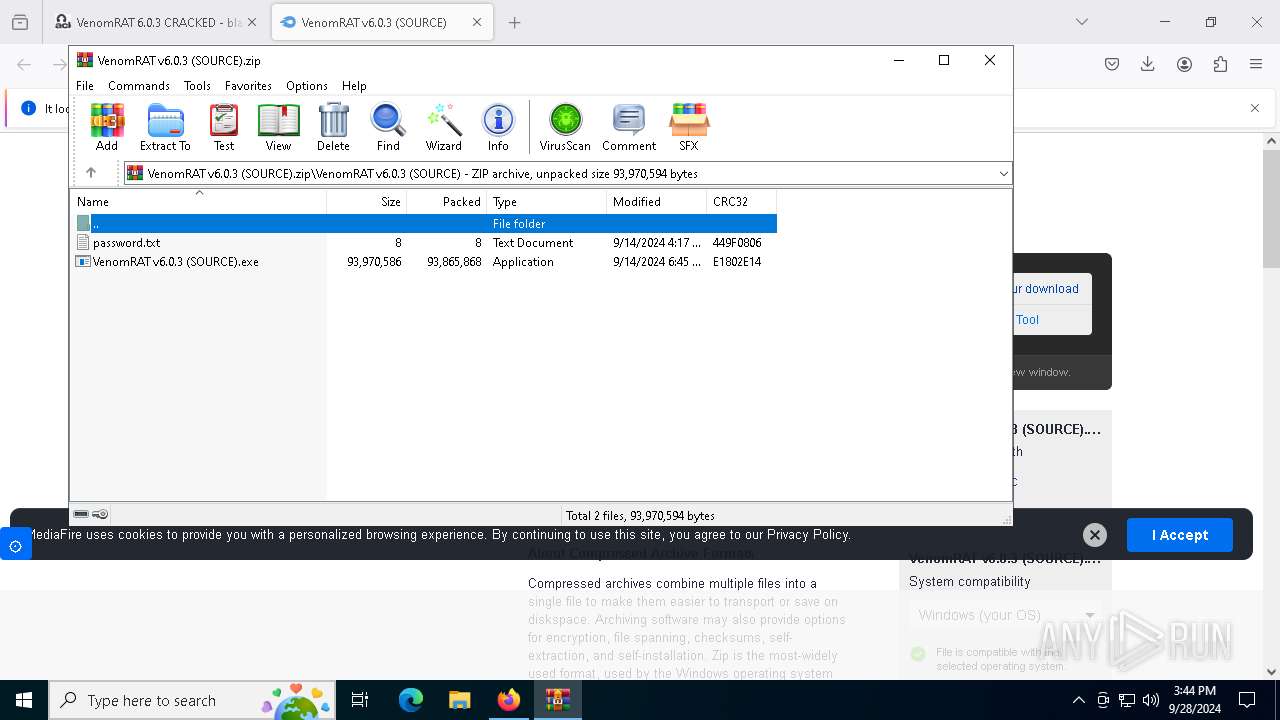Select the password.txt file icon
This screenshot has height=720, width=1280.
coord(84,242)
